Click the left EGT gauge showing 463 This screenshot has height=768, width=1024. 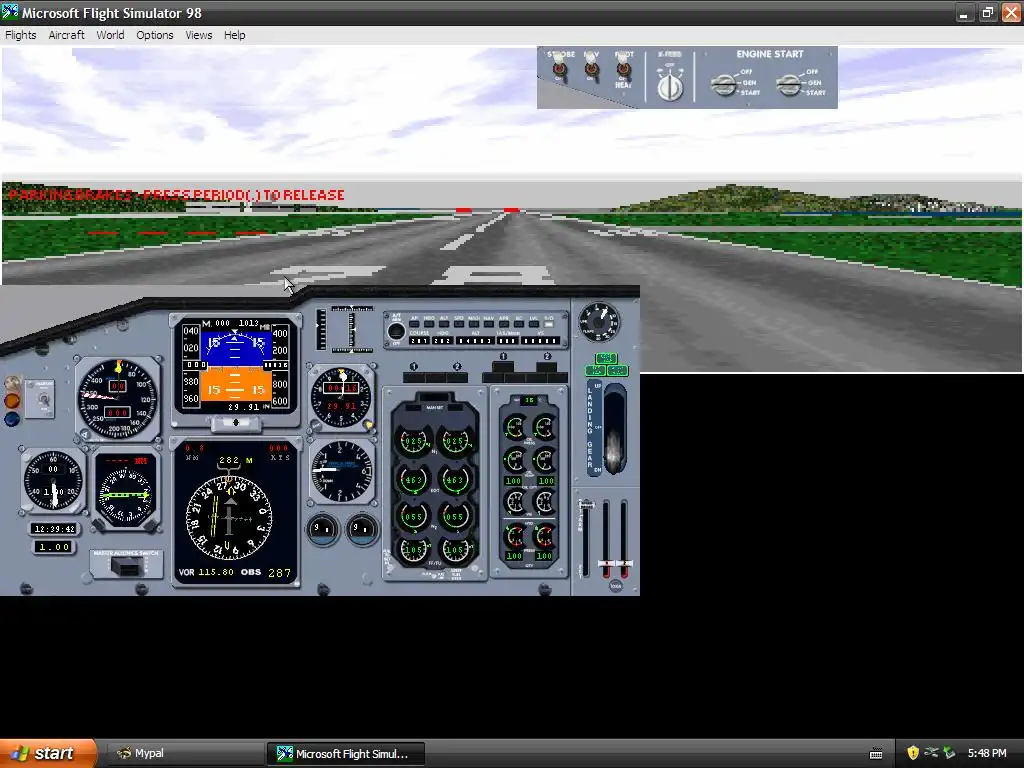414,480
